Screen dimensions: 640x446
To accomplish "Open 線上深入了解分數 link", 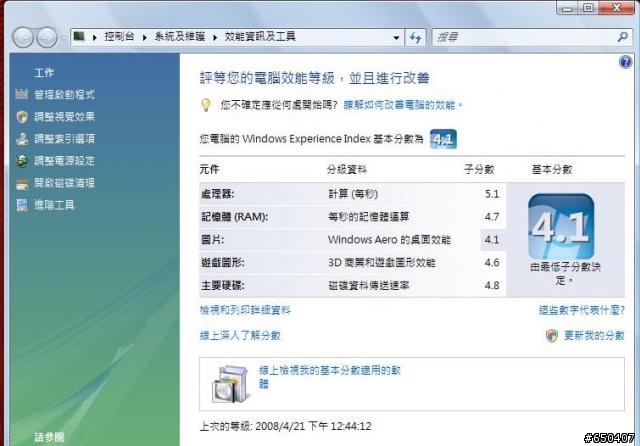I will [240, 335].
